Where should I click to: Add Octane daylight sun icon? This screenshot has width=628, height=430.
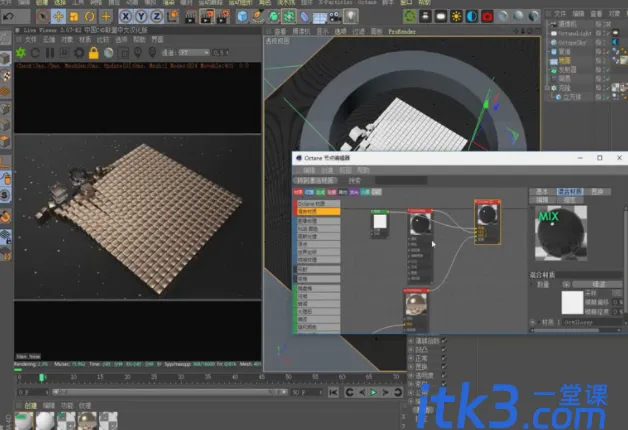click(456, 16)
